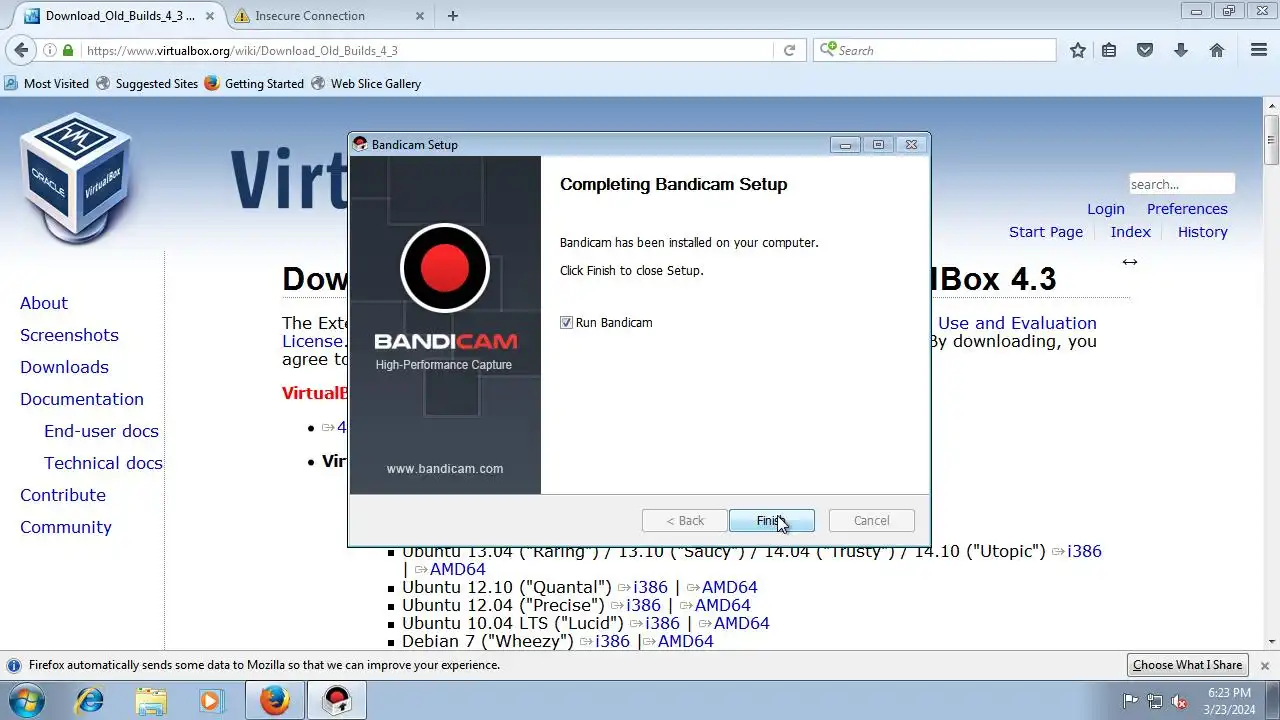Open the History link
Image resolution: width=1280 pixels, height=720 pixels.
[1202, 232]
